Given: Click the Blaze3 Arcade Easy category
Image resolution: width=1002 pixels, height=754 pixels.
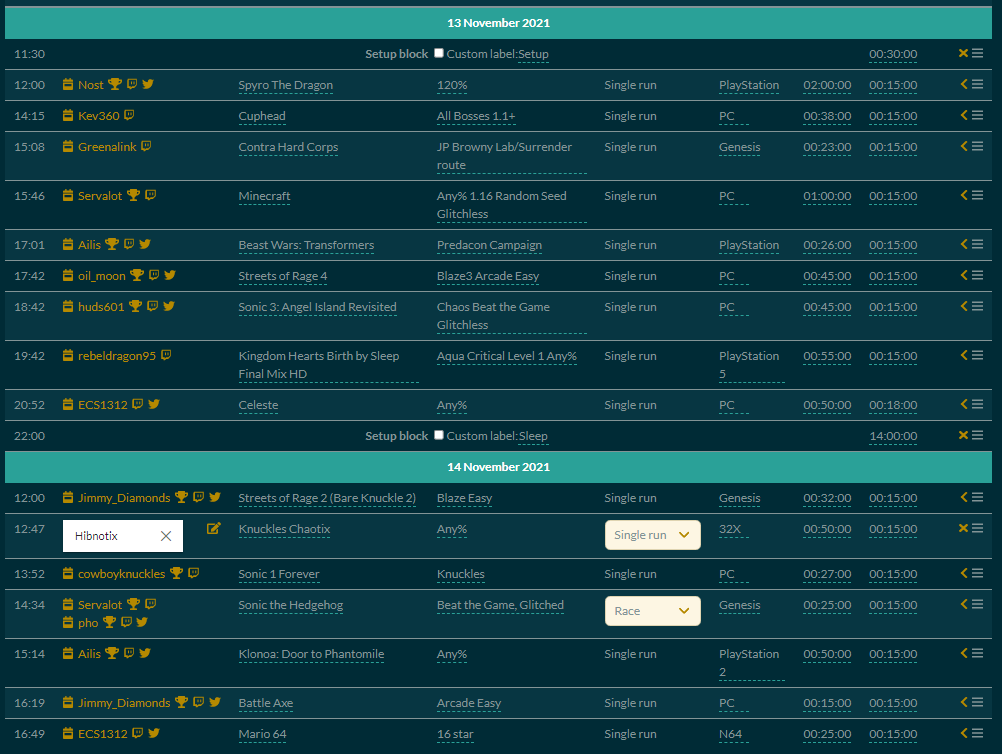Looking at the screenshot, I should click(x=488, y=277).
